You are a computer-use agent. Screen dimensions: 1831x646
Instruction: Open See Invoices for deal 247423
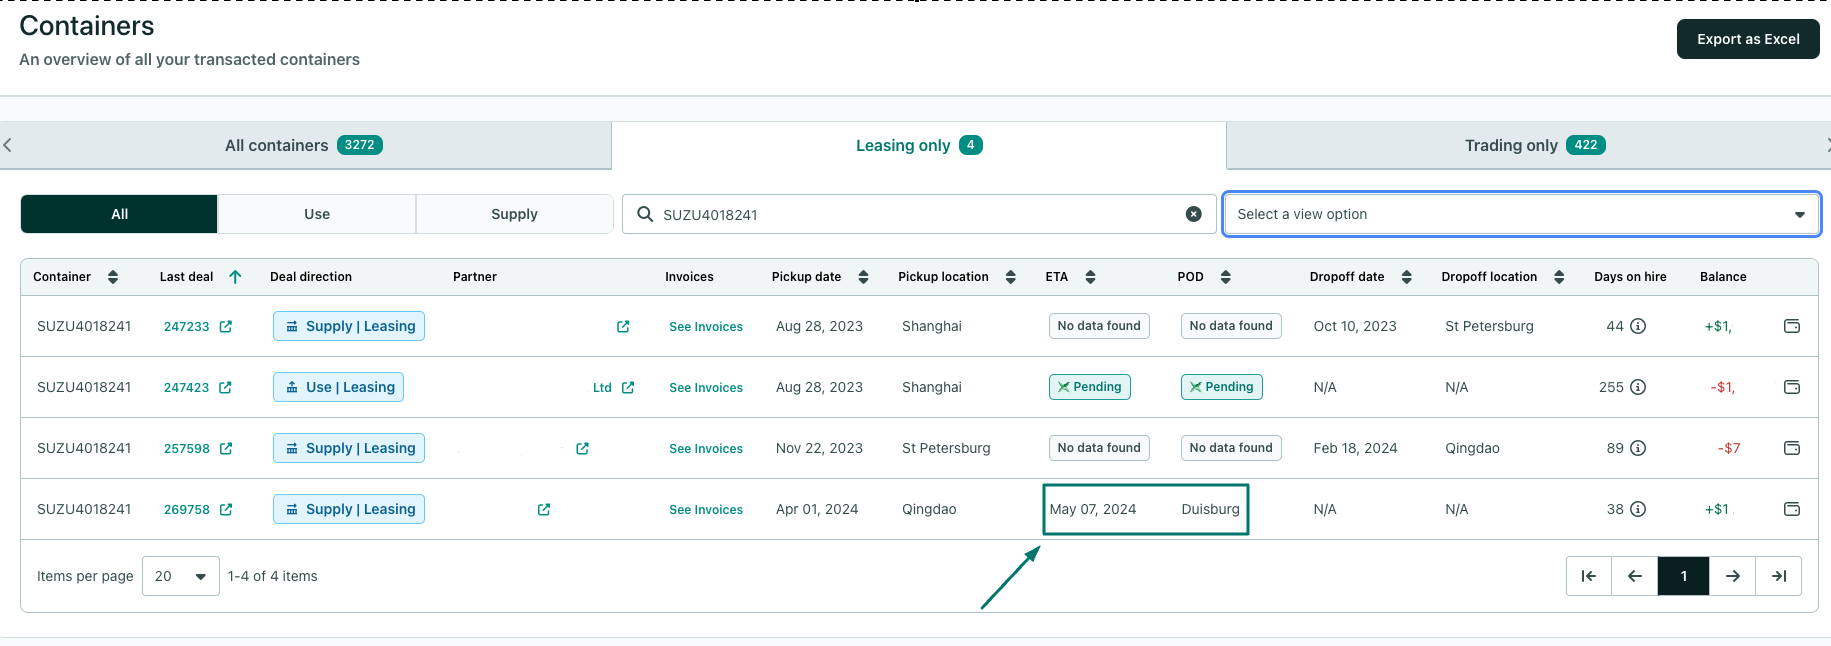click(x=705, y=388)
